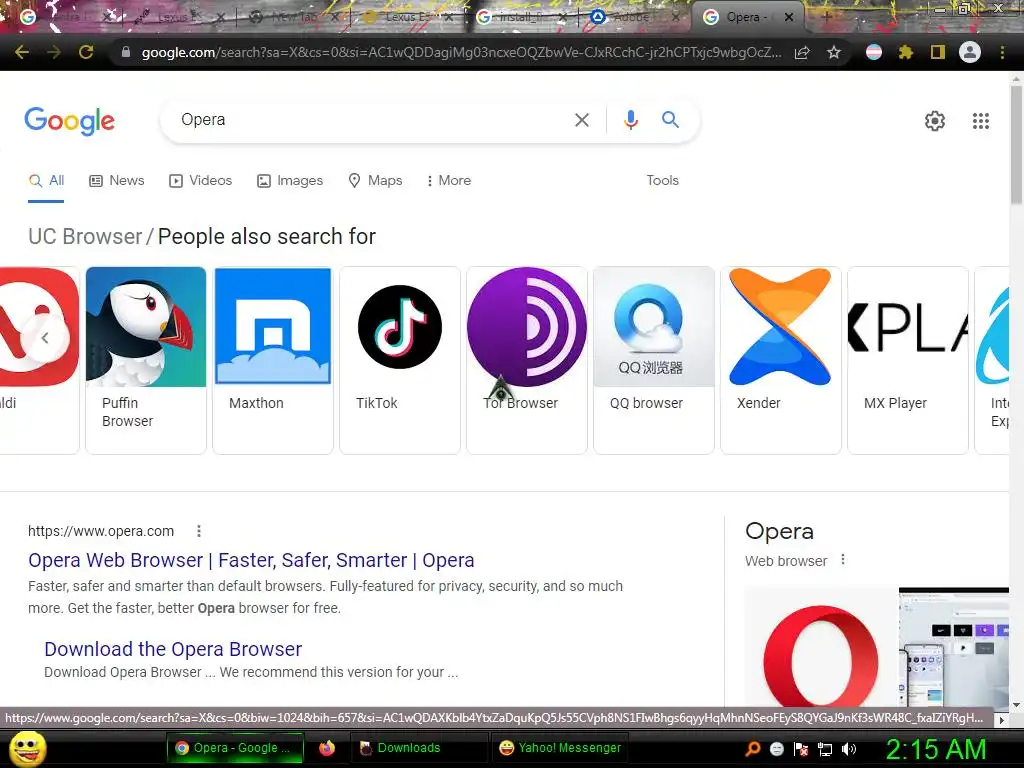Open the Tor Browser card
This screenshot has height=768, width=1024.
[526, 360]
